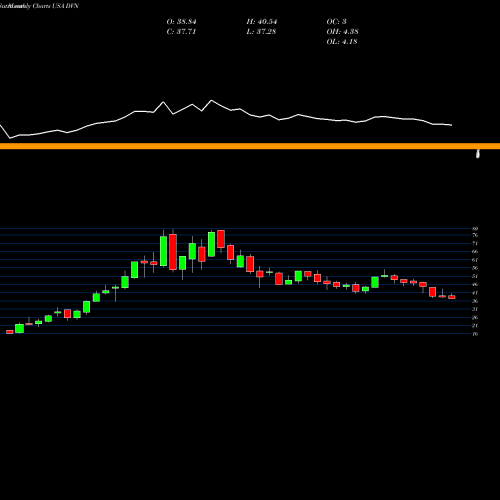Click the 46 price axis label
Viewport: 500px width, 500px height.
click(475, 284)
